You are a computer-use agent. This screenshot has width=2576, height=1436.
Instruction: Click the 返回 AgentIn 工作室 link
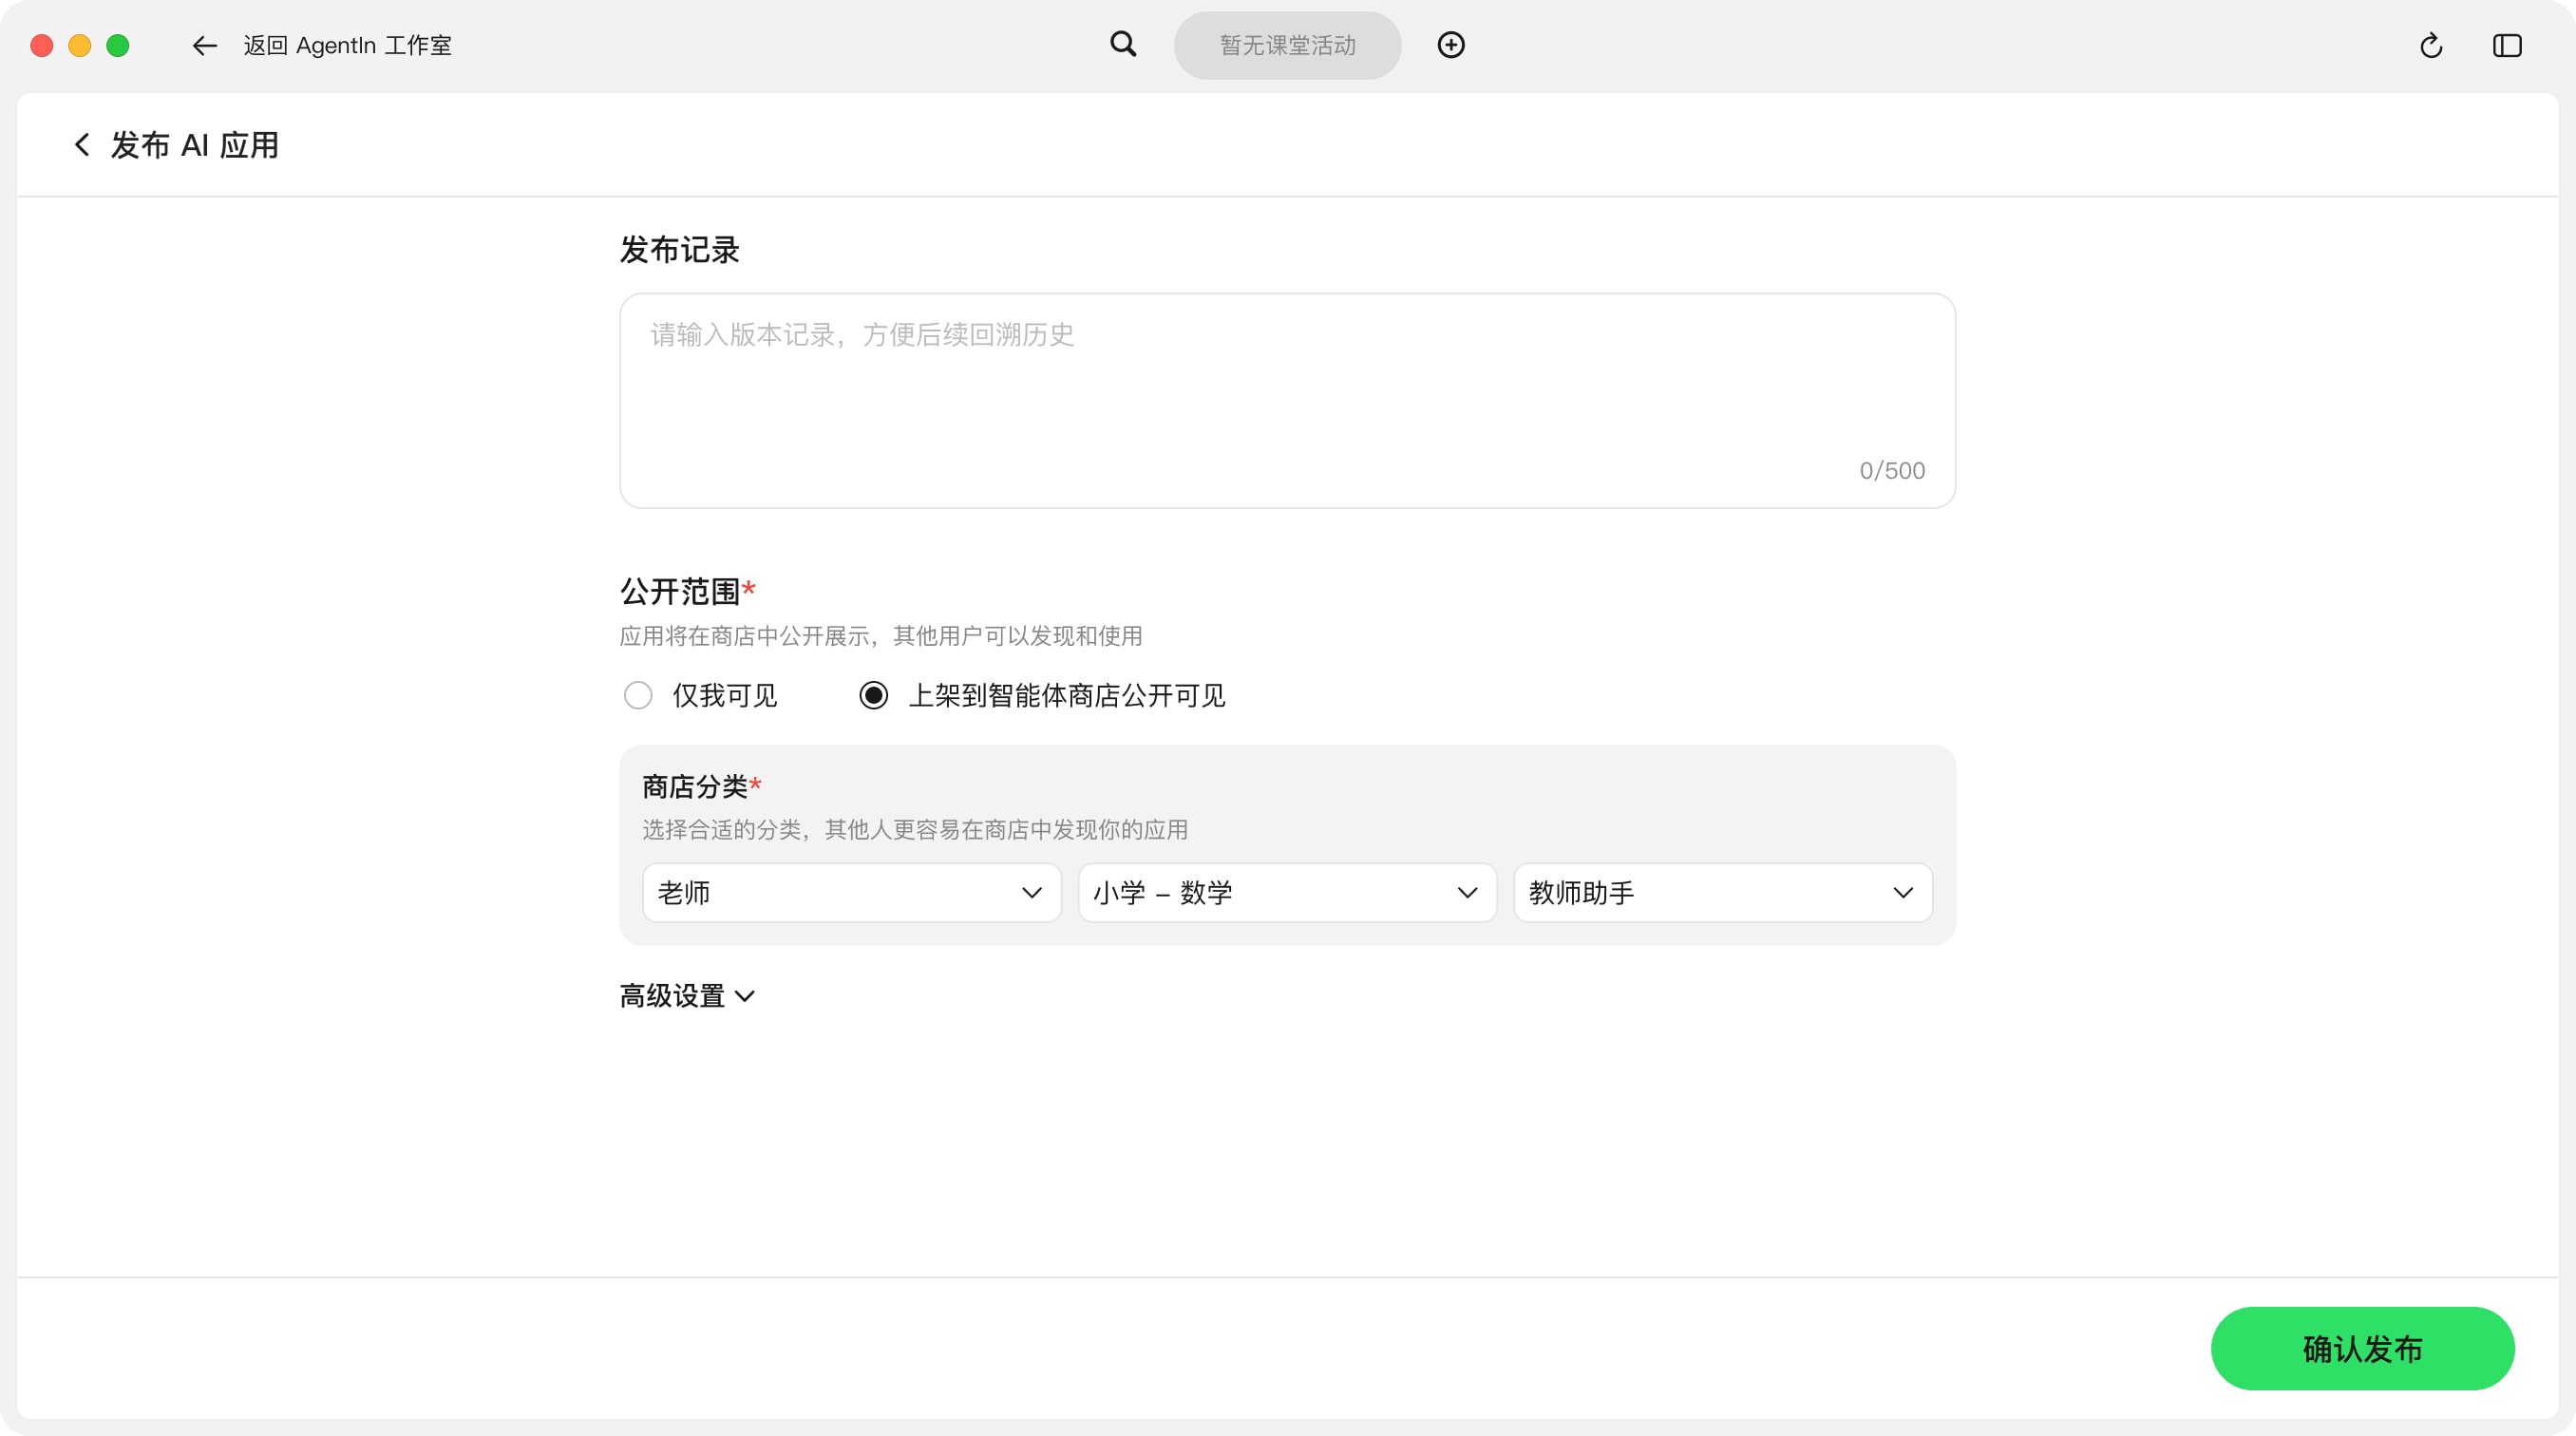coord(347,46)
